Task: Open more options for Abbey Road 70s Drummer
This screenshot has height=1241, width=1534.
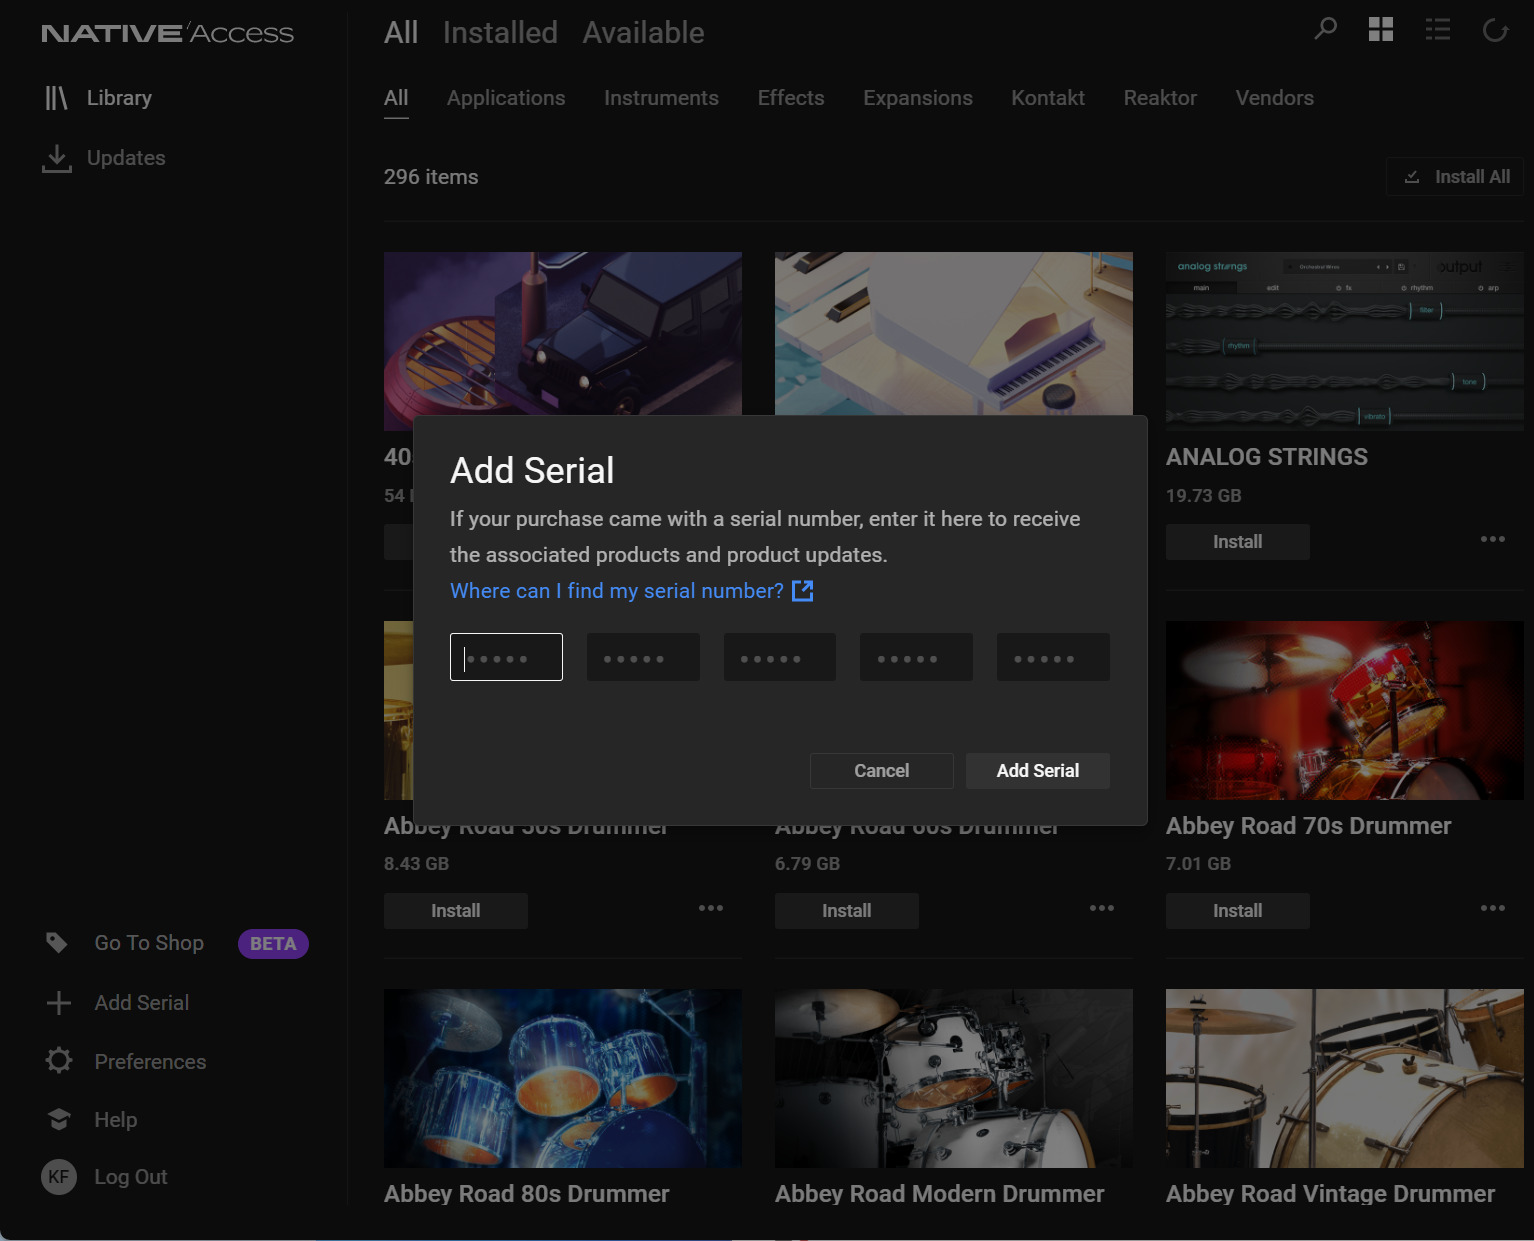Action: pyautogui.click(x=1493, y=908)
